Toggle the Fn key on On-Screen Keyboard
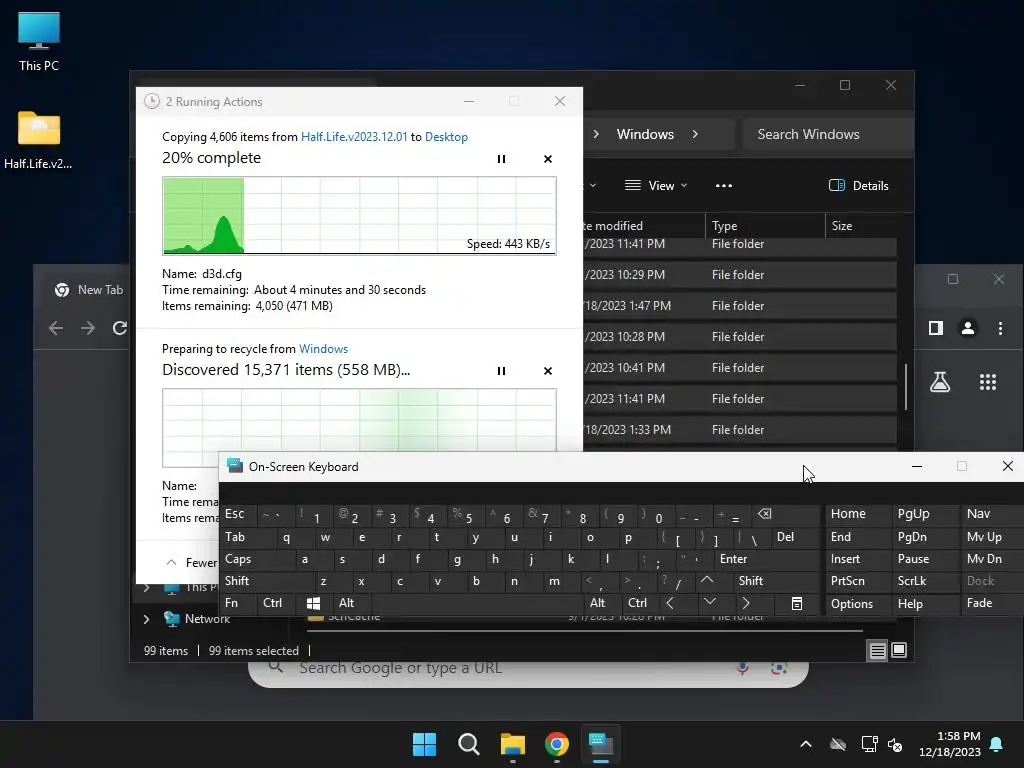This screenshot has width=1024, height=768. point(238,603)
